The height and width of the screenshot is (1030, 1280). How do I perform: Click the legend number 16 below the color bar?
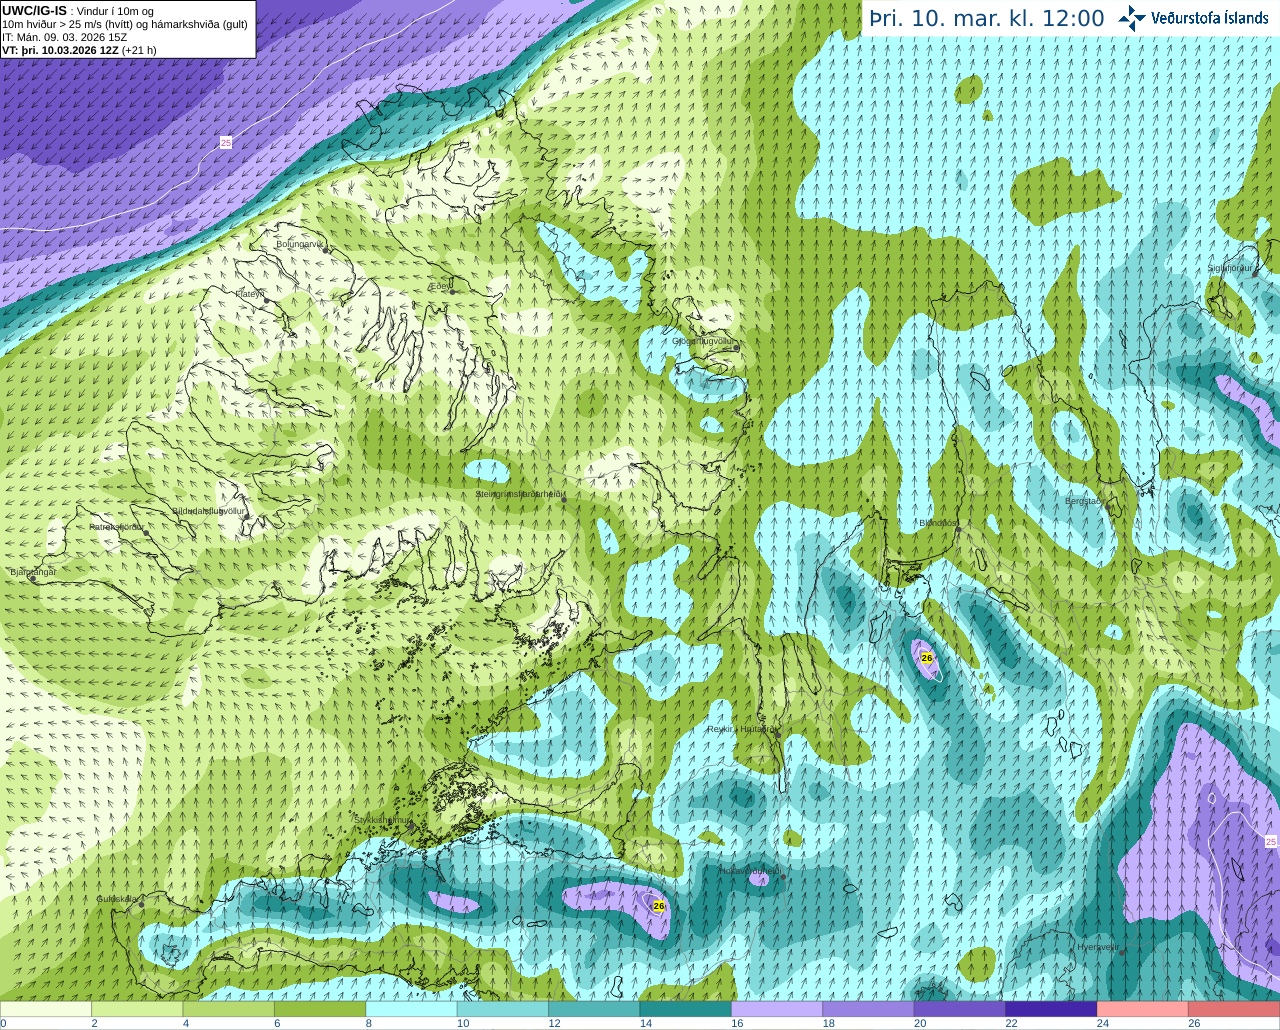coord(736,1023)
